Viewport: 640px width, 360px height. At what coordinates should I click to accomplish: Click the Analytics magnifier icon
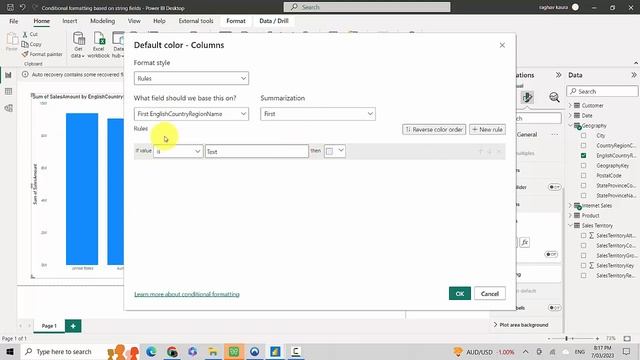[x=554, y=97]
